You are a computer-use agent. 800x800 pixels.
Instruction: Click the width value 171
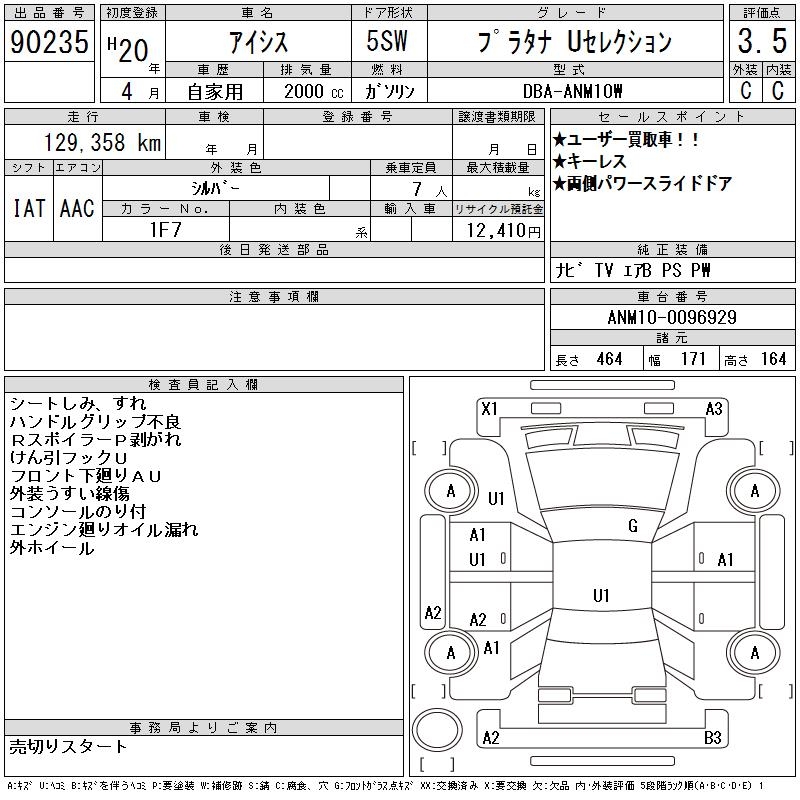(693, 359)
